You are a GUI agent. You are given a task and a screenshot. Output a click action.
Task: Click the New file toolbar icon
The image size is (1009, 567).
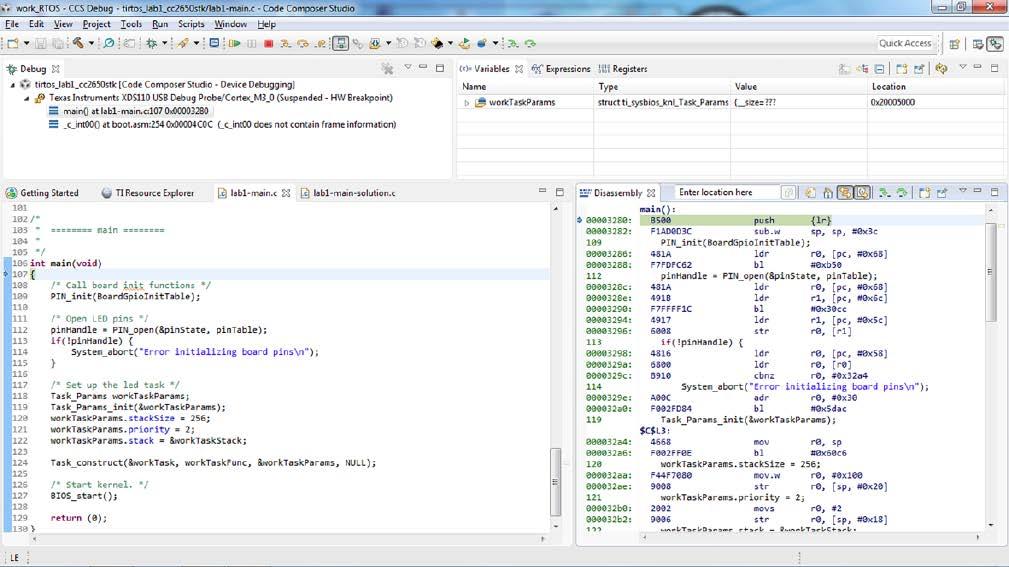(x=13, y=43)
